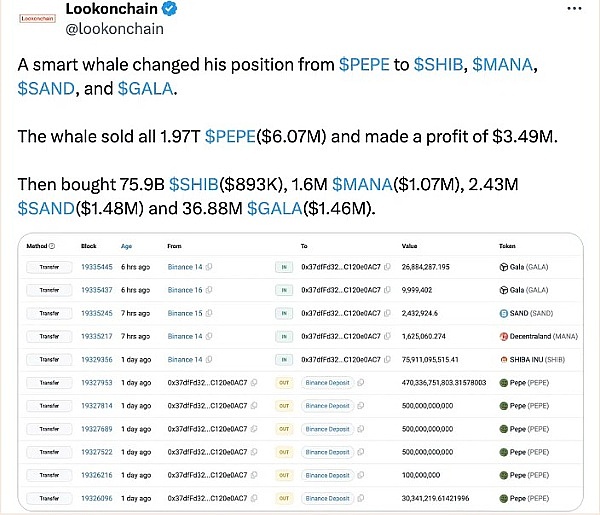Click the help icon beside Method header
This screenshot has height=515, width=600.
(52, 245)
